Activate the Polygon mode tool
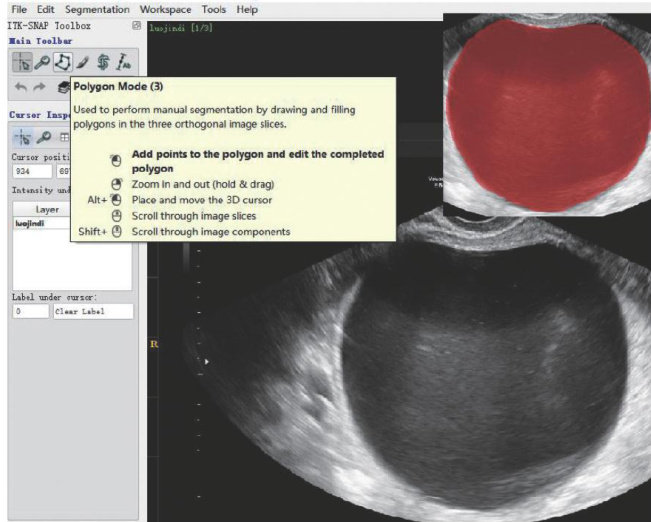651x522 pixels. 63,62
